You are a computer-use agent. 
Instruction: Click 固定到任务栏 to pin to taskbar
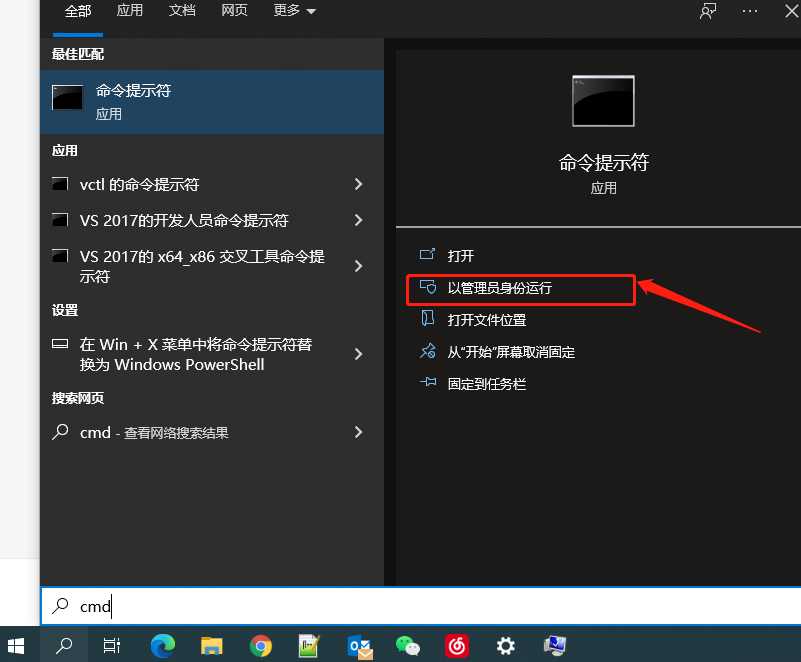click(x=486, y=382)
